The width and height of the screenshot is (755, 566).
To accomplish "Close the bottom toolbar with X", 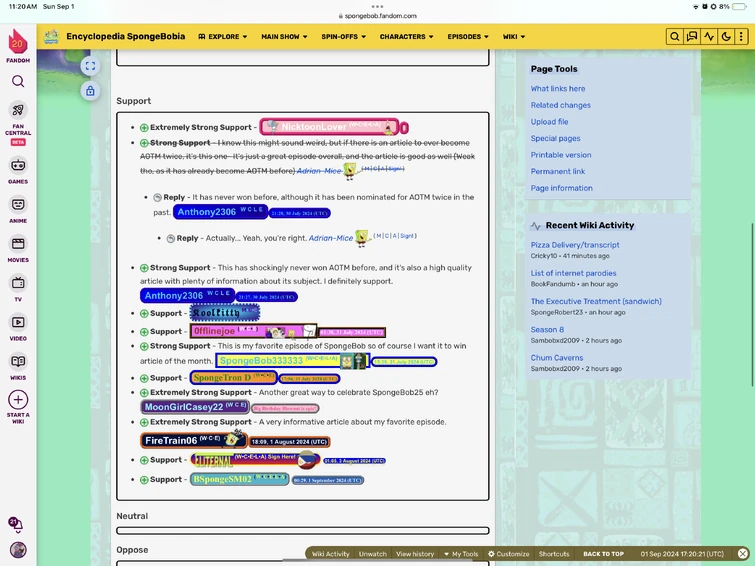I will pyautogui.click(x=742, y=553).
